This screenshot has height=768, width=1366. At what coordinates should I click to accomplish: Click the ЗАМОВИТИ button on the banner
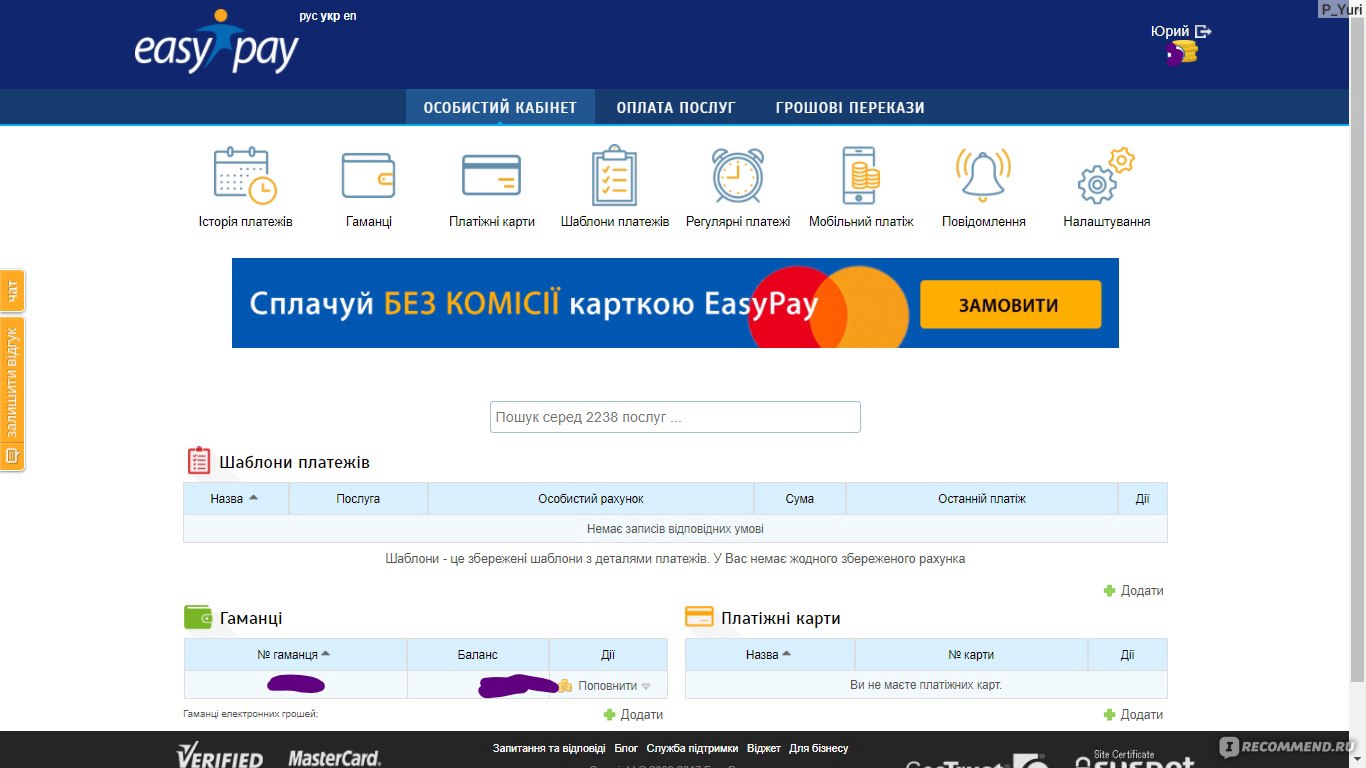point(1010,305)
